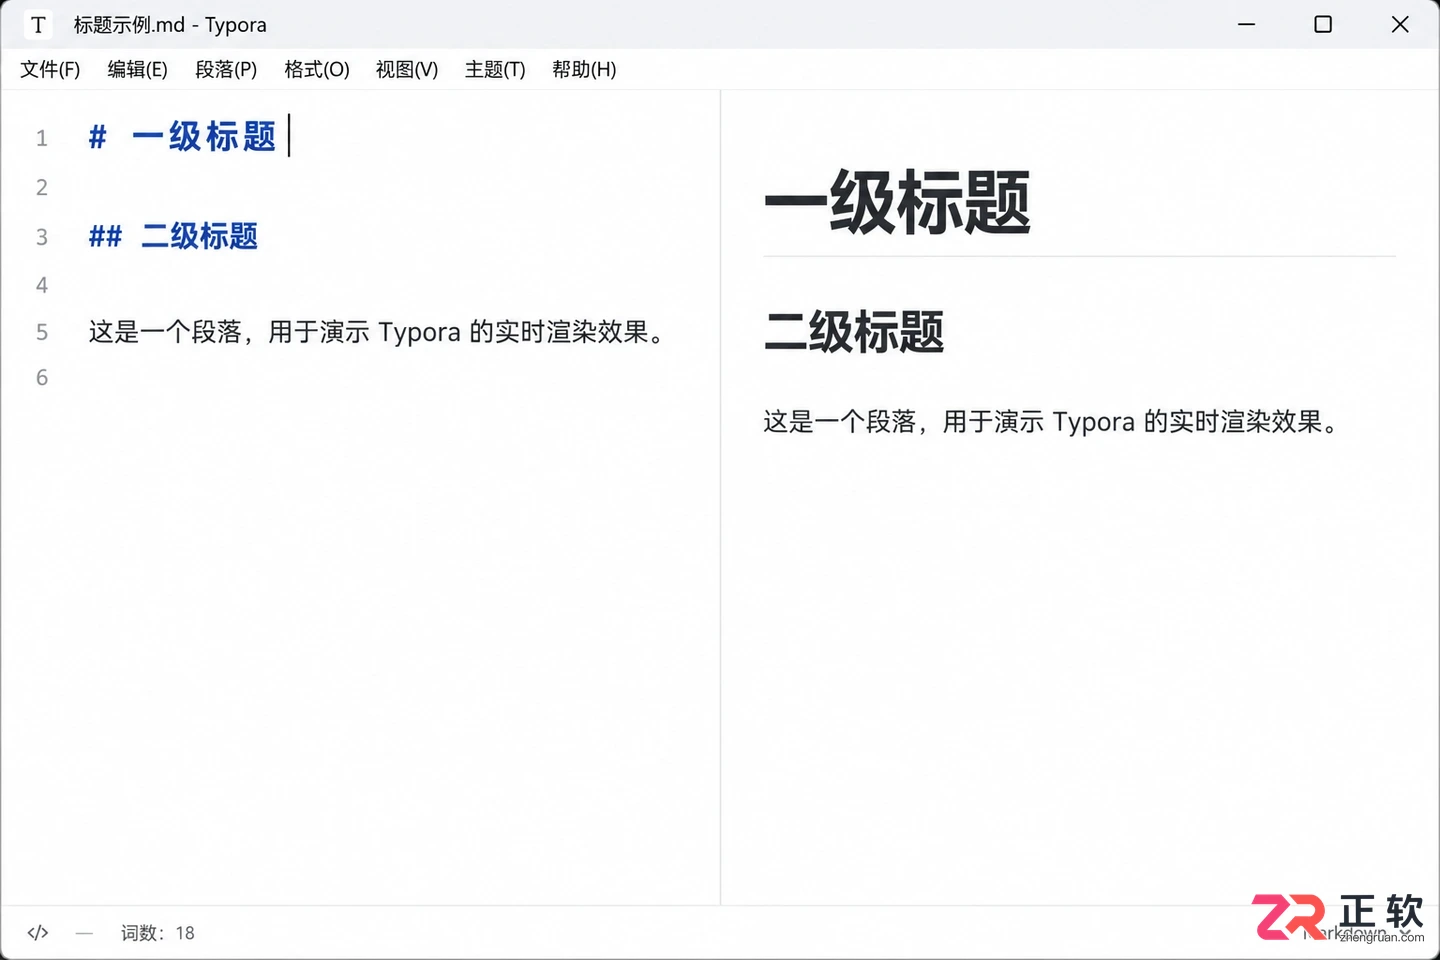Click rendered heading 一级标题 in preview
Screen dimensions: 1440x960
click(x=897, y=203)
